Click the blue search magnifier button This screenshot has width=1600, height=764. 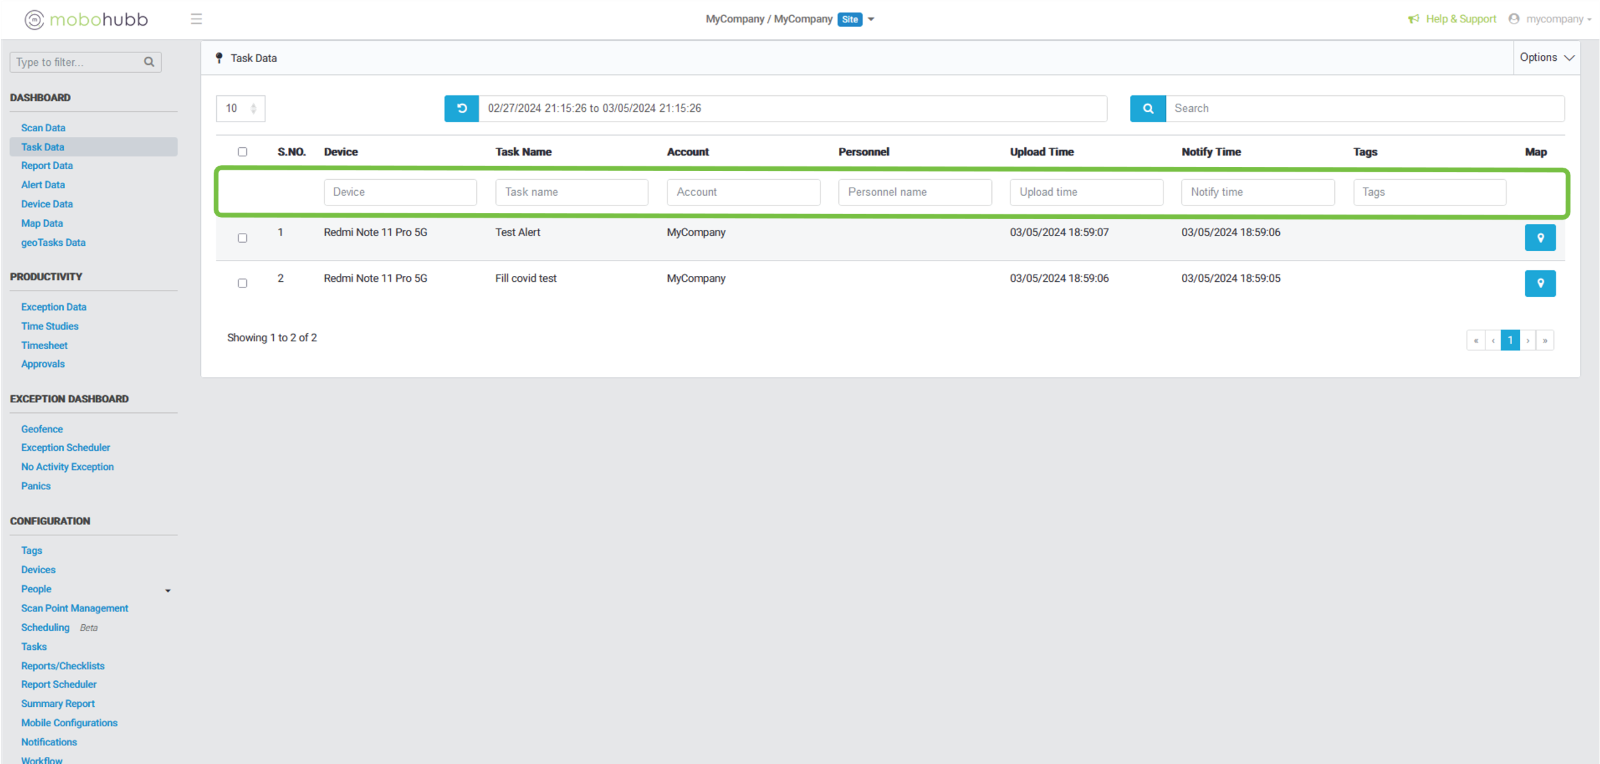1147,108
